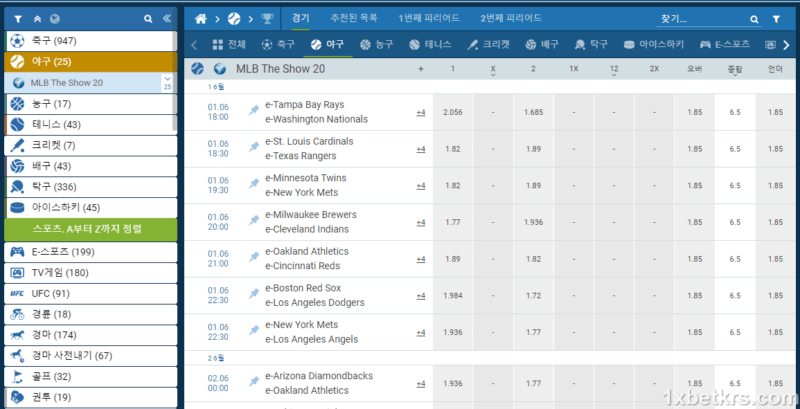Pin the e-Boston Red Sox match
The width and height of the screenshot is (800, 409).
(254, 294)
